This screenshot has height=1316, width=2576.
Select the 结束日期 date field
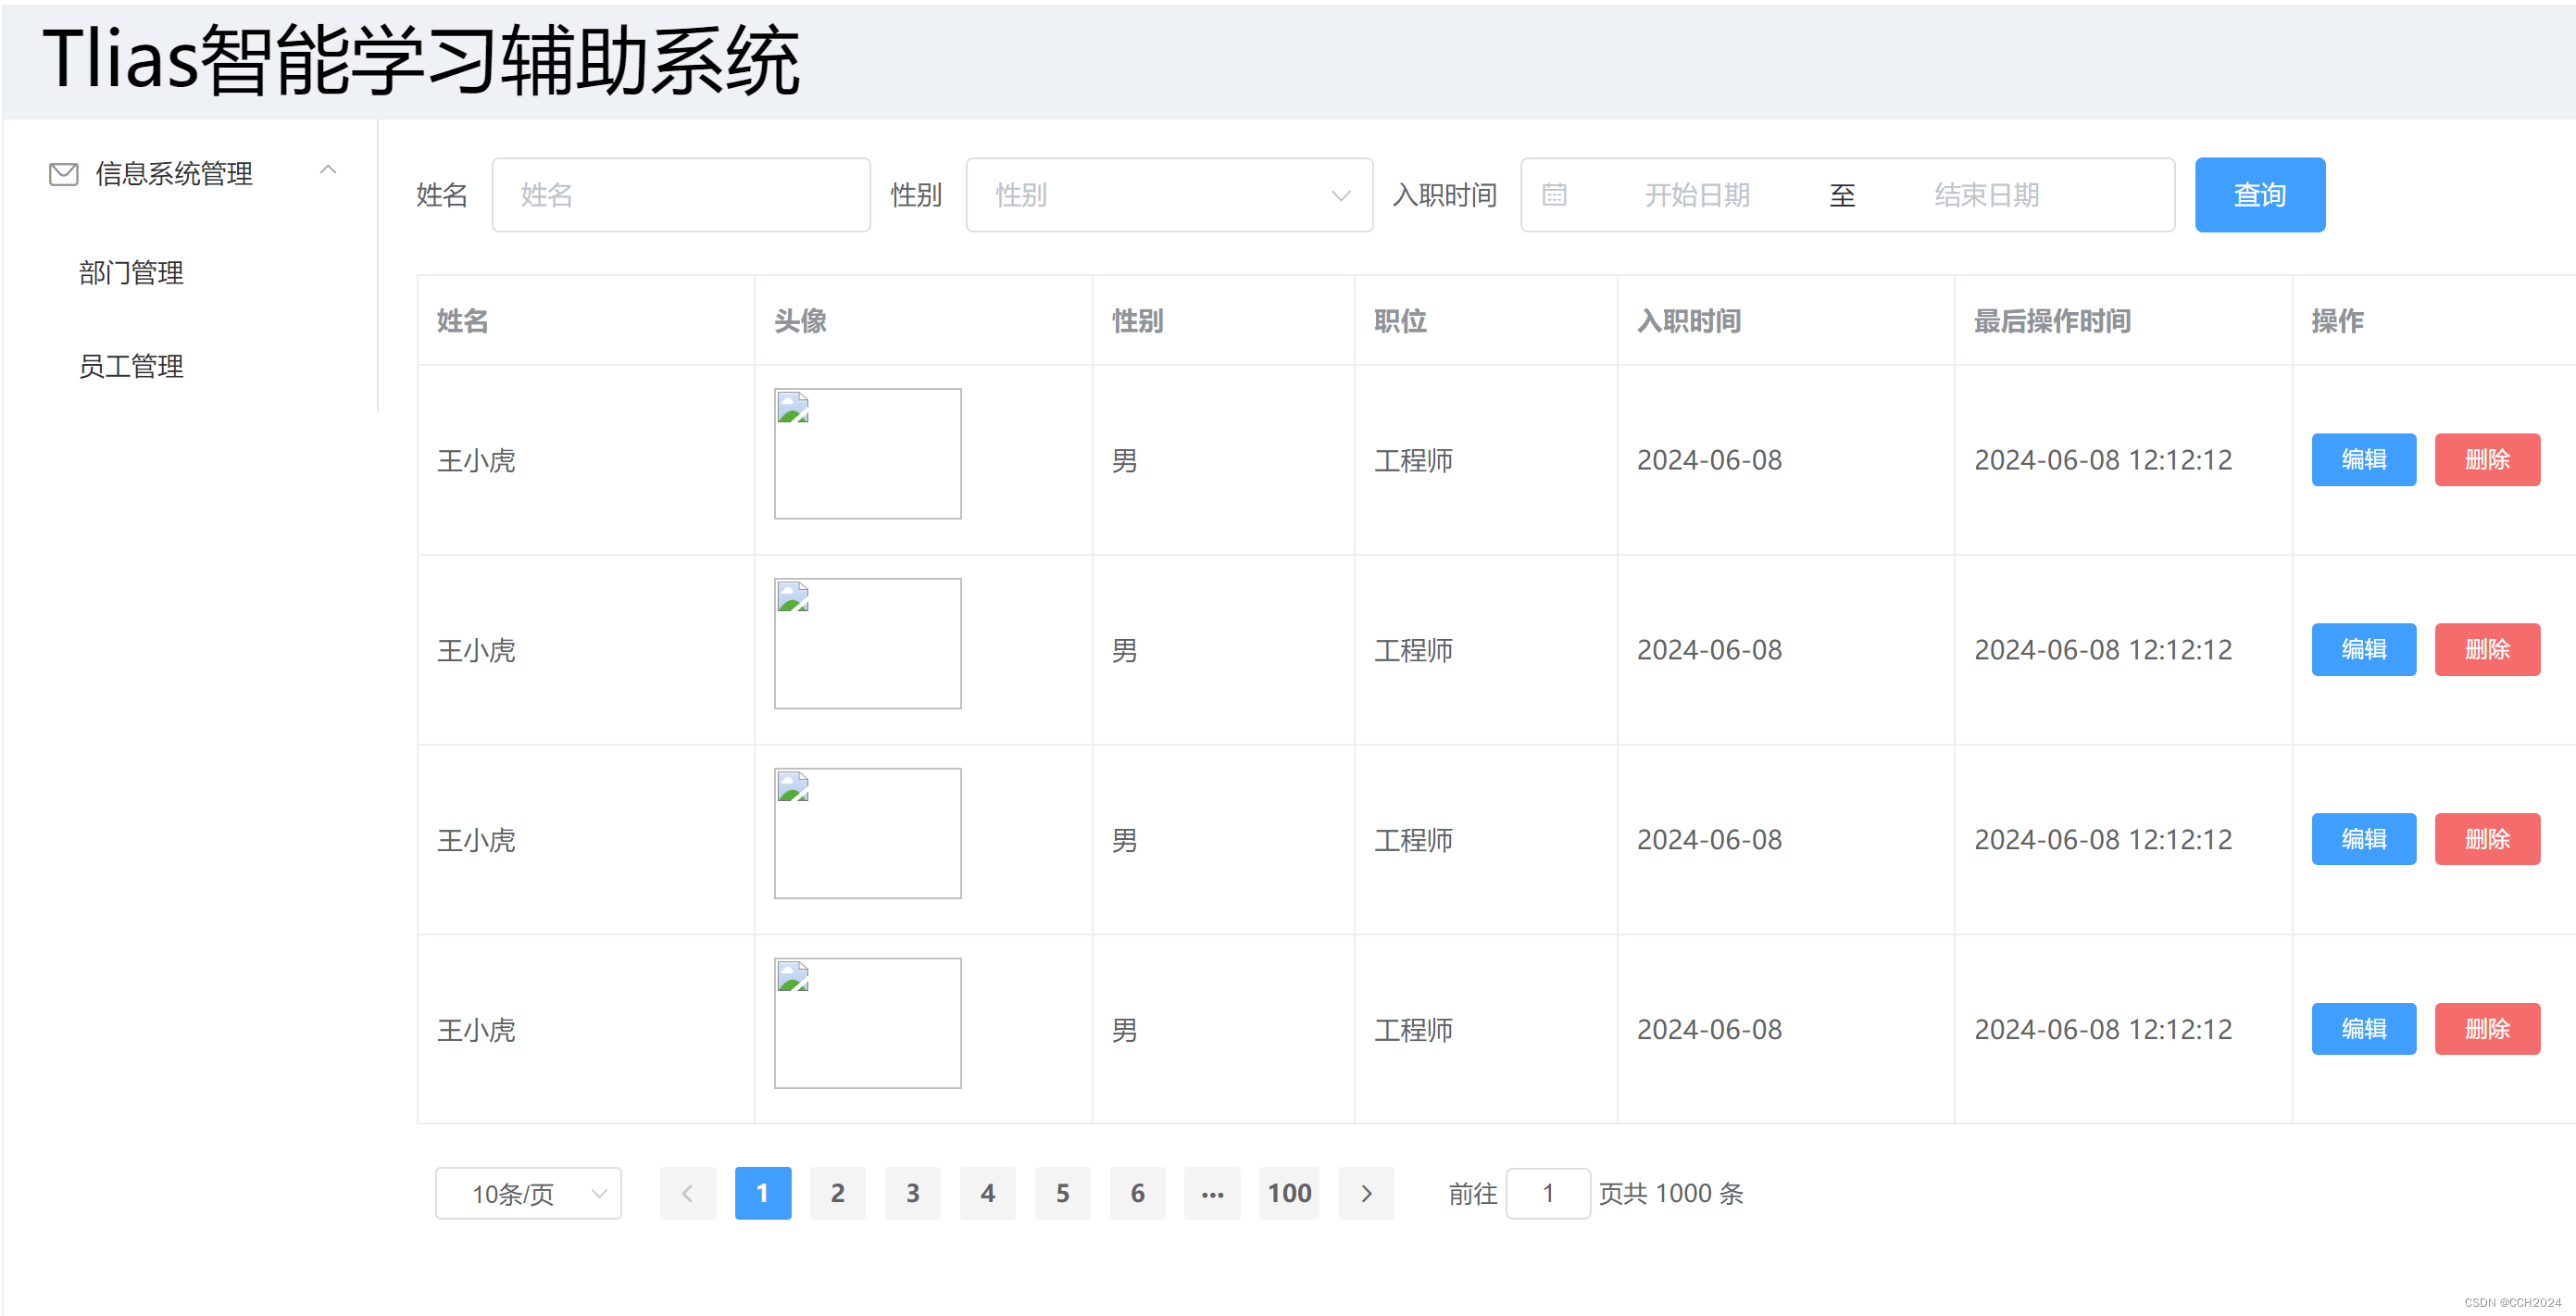(1987, 195)
